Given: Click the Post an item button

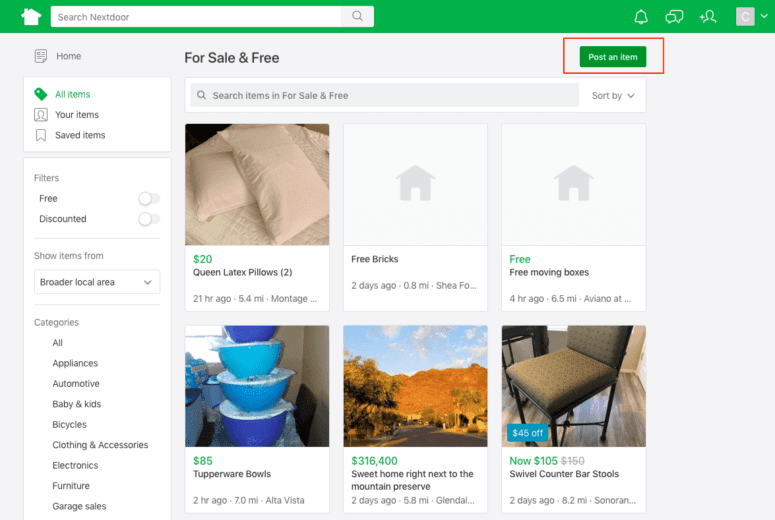Looking at the screenshot, I should [x=613, y=57].
